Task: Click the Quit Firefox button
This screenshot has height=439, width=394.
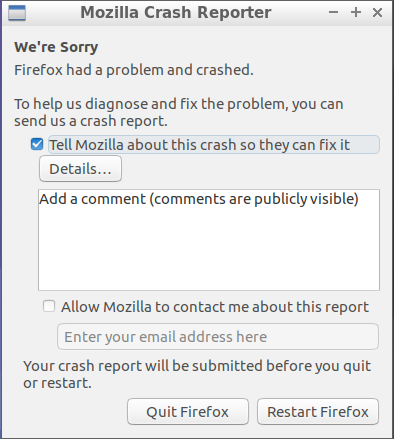Action: click(188, 412)
